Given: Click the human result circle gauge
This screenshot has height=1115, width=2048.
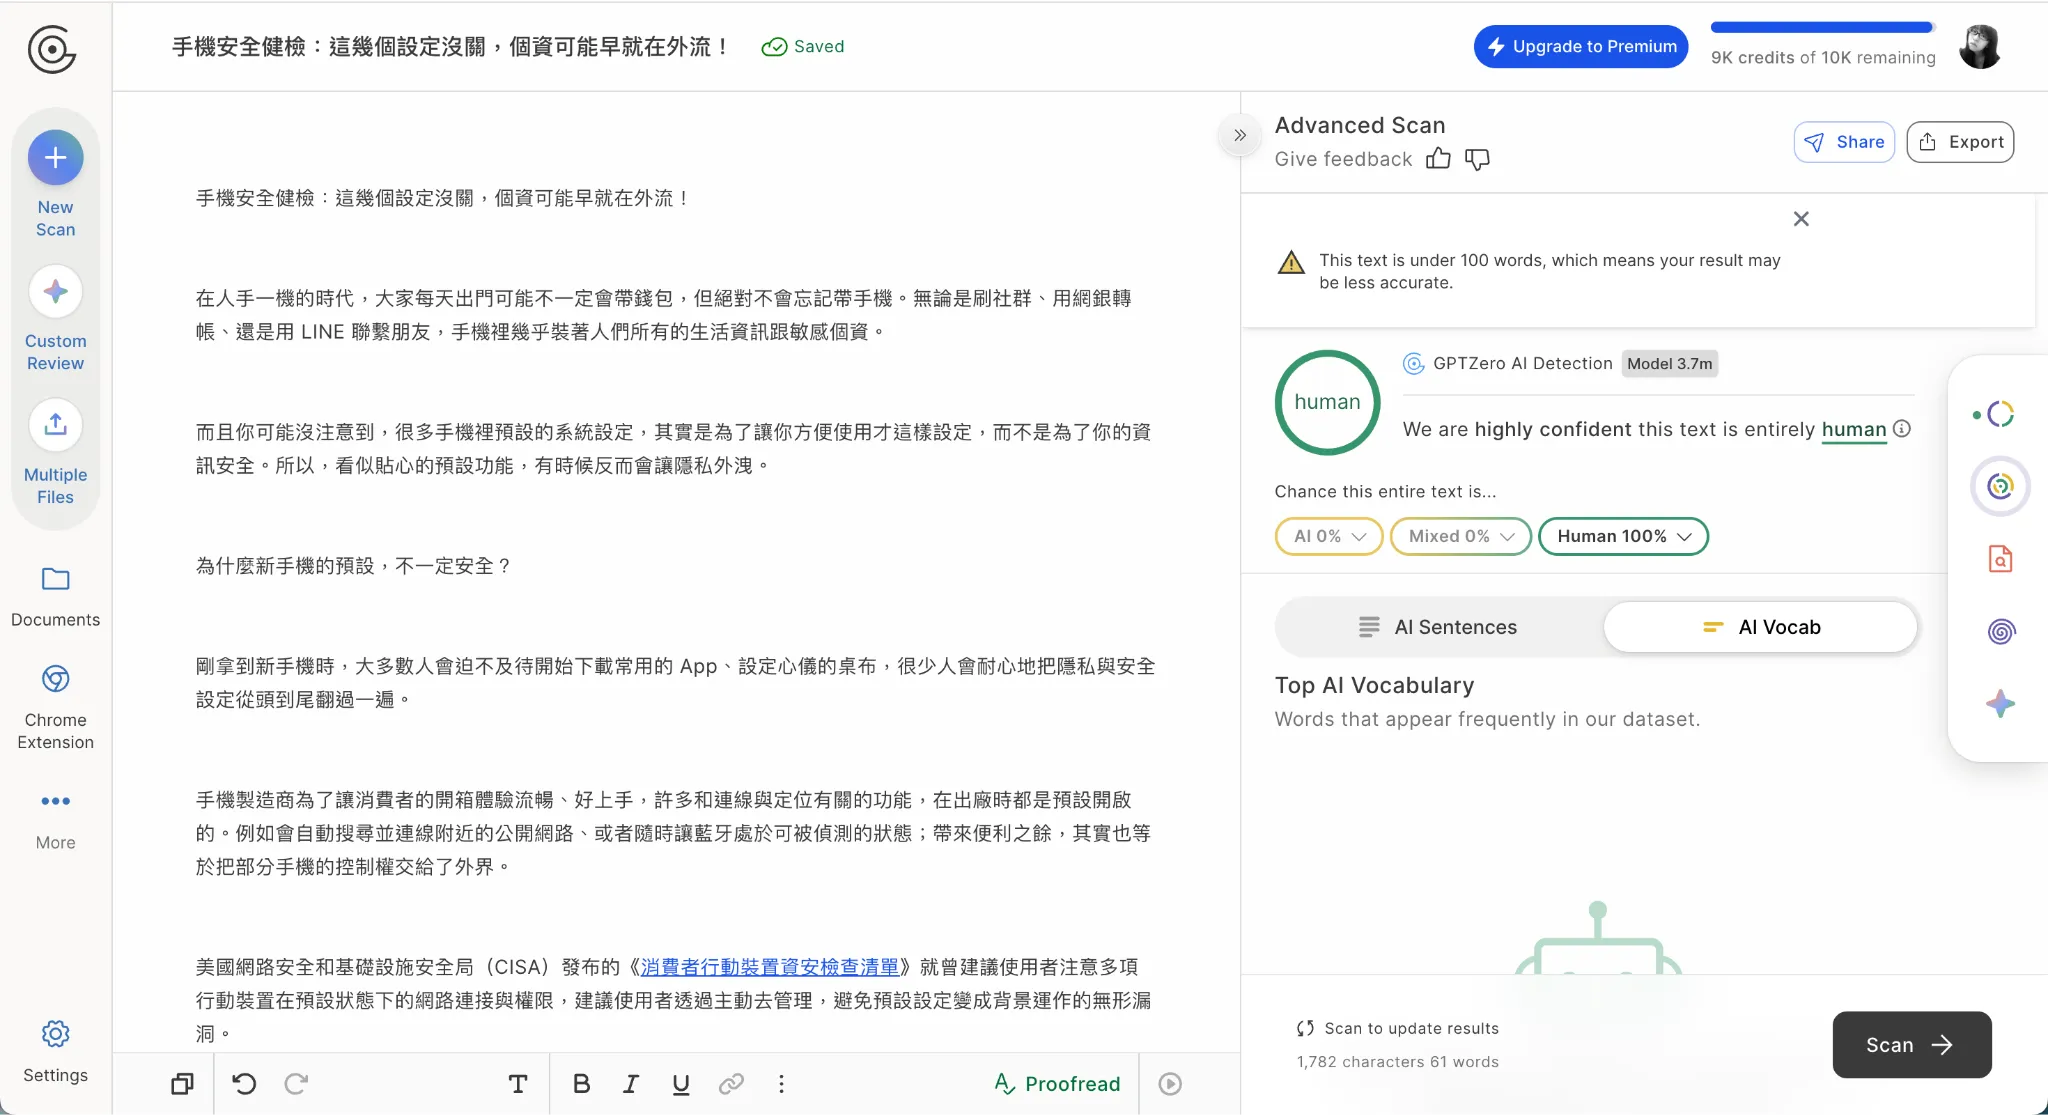Looking at the screenshot, I should click(x=1327, y=402).
